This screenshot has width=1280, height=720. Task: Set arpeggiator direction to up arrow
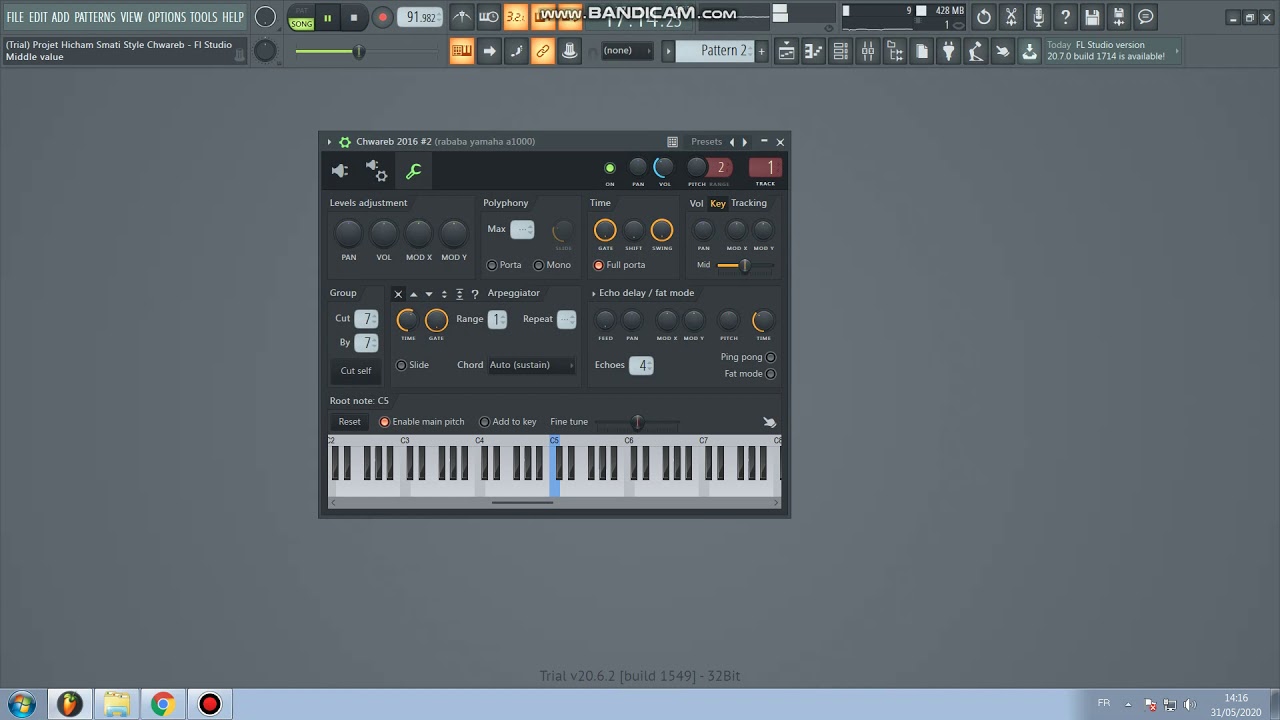point(413,294)
